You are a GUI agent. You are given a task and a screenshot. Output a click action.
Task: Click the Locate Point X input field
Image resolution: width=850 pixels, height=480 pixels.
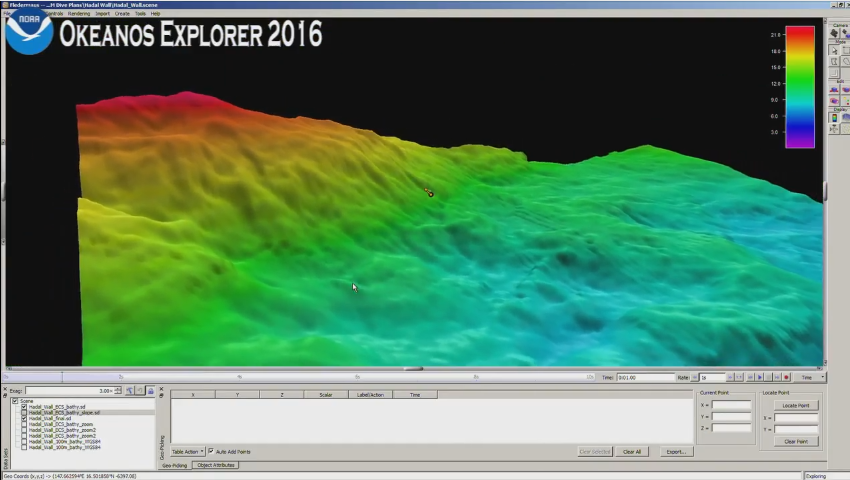tap(796, 418)
